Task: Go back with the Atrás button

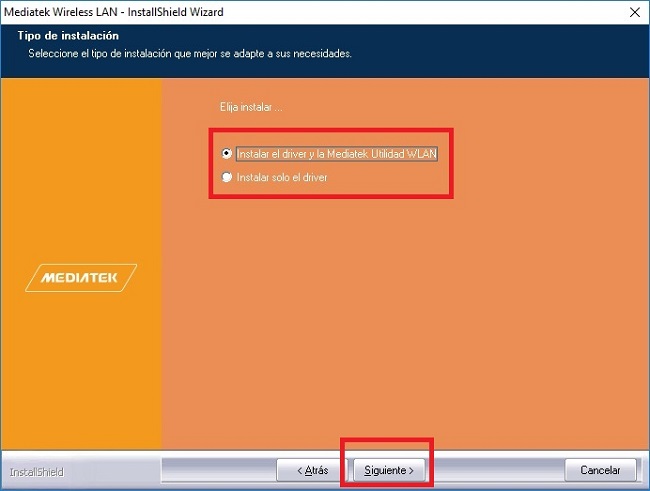Action: click(x=312, y=470)
